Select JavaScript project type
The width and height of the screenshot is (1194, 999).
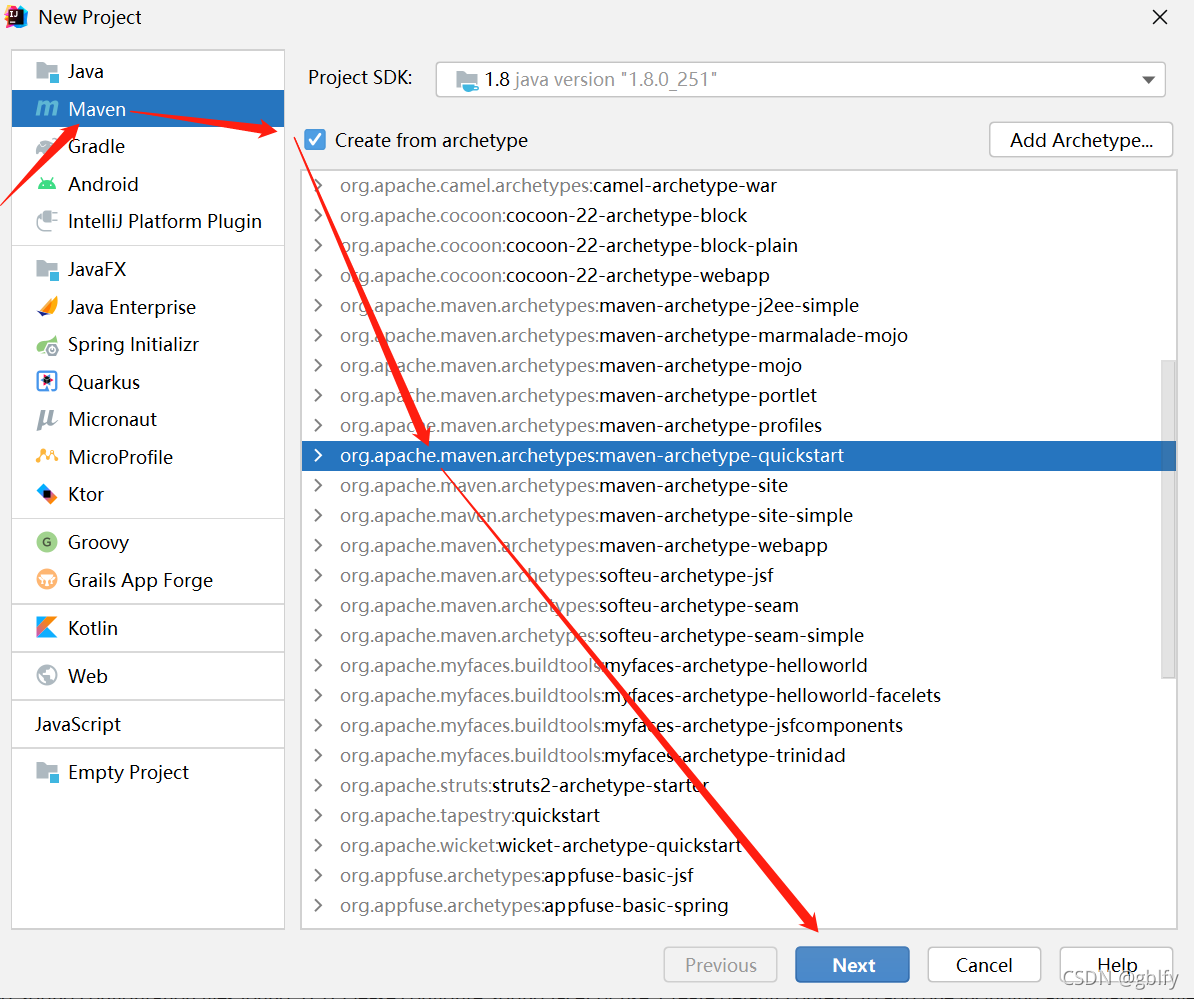(x=148, y=724)
